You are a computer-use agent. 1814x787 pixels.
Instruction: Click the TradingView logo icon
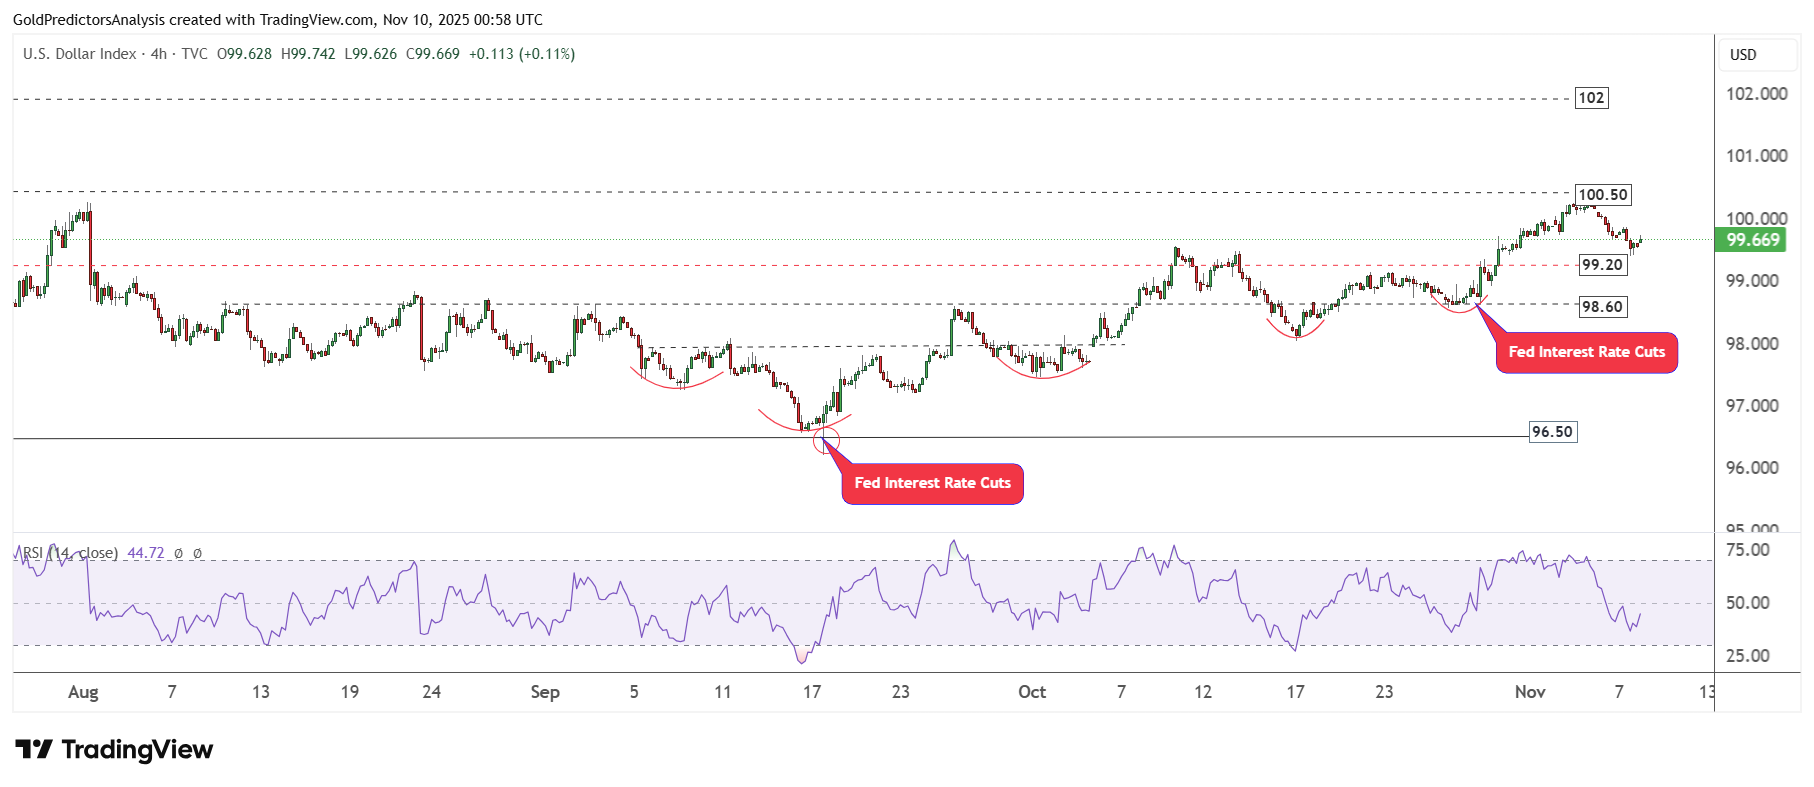[34, 749]
